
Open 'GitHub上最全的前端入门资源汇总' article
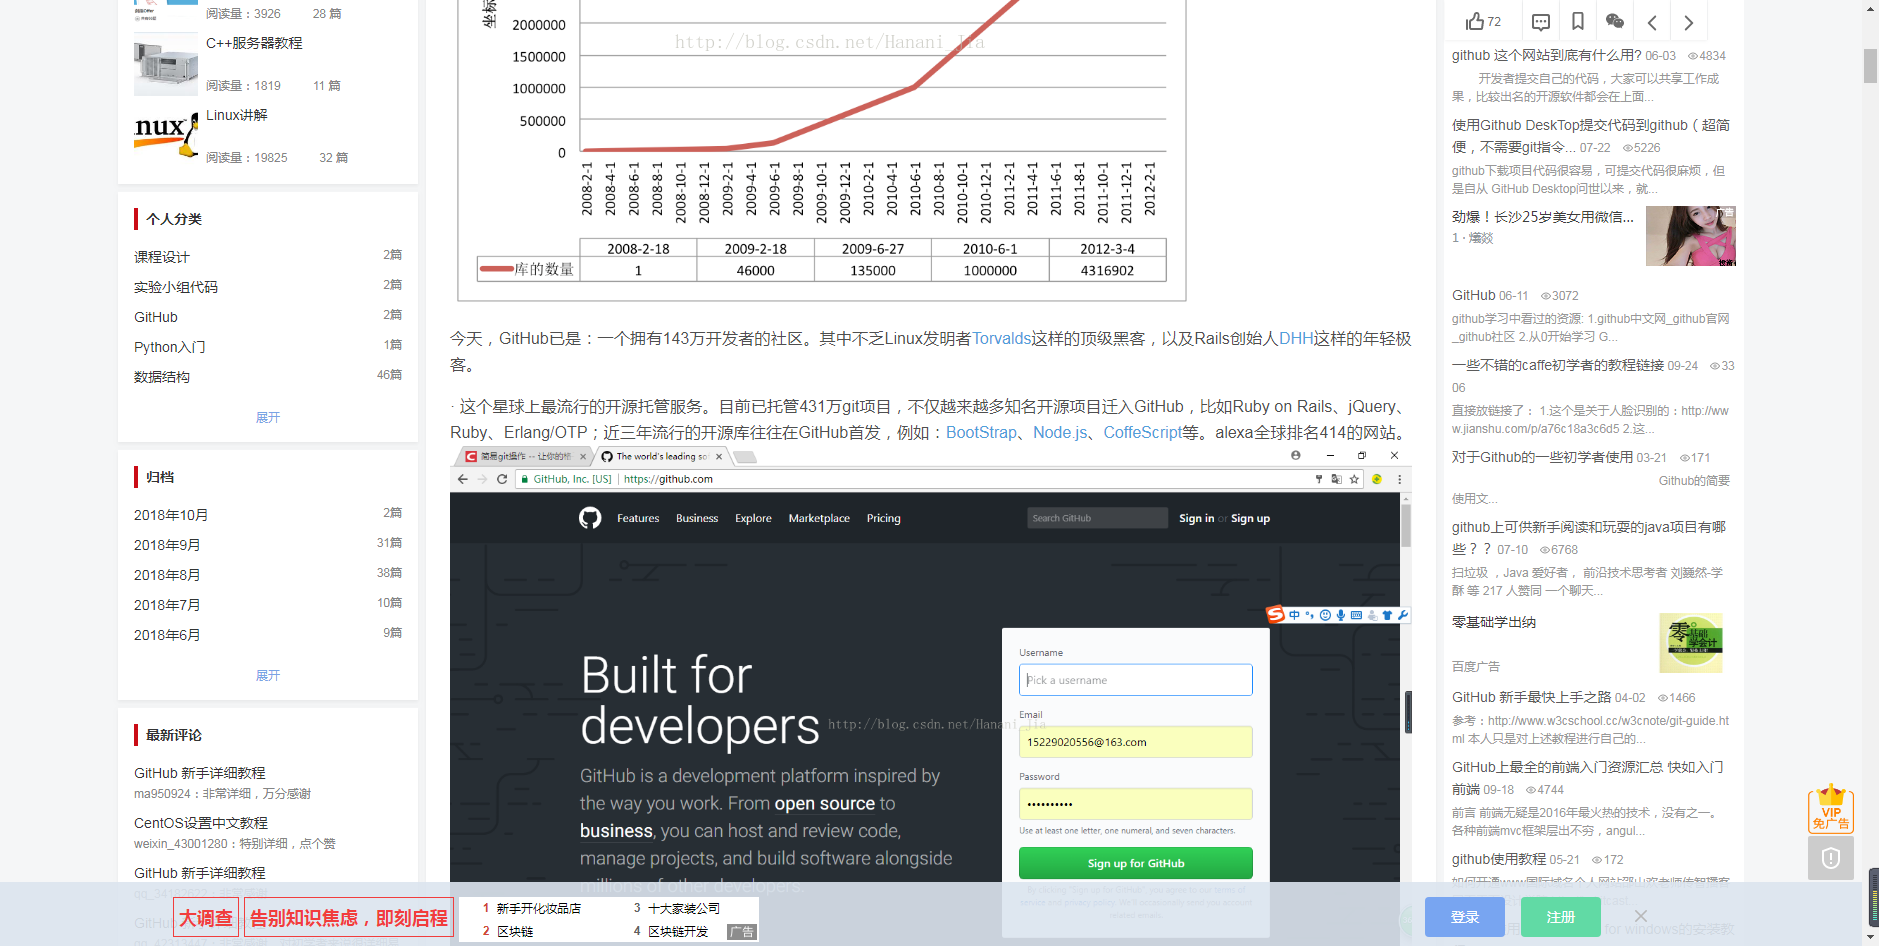click(x=1588, y=777)
